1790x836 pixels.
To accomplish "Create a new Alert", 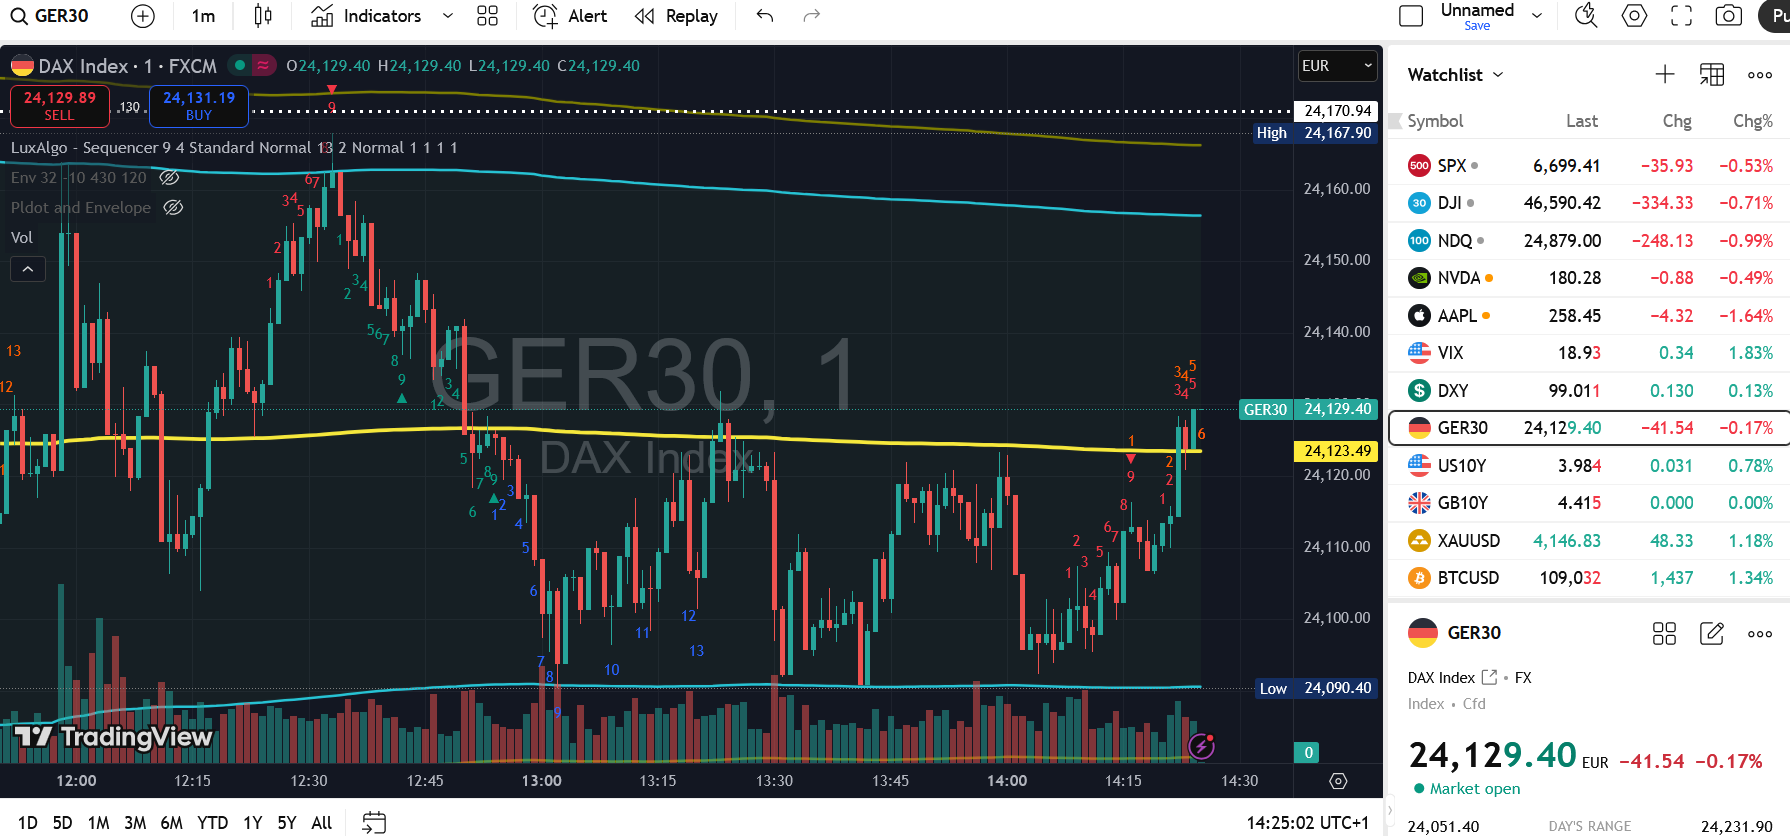I will (x=570, y=16).
